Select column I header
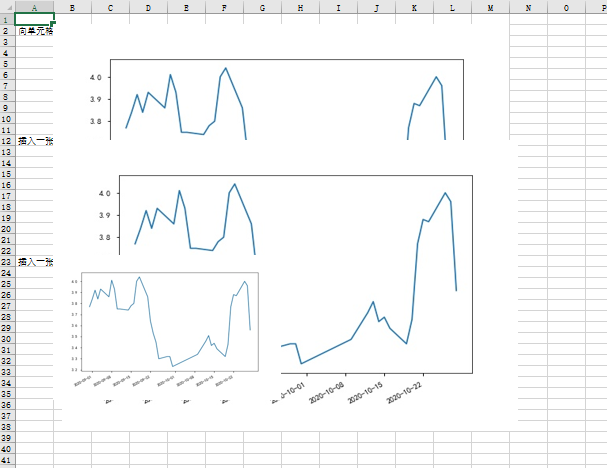Screen dimensions: 607x468 click(338, 7)
